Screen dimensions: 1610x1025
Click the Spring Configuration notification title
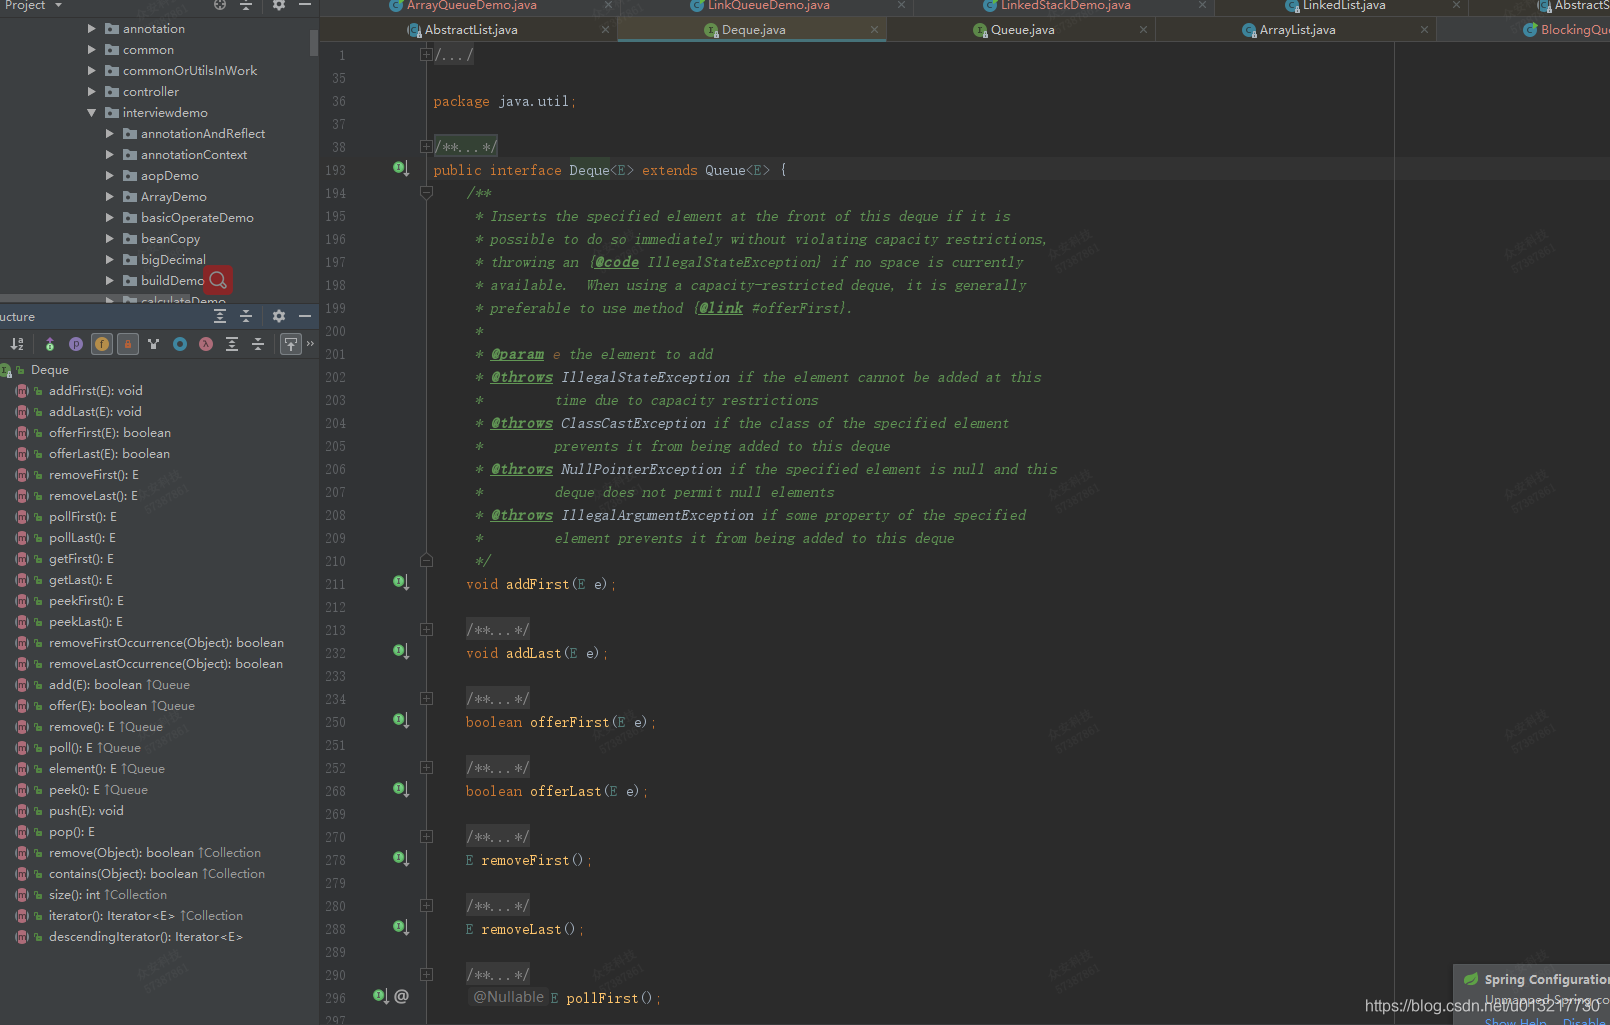click(1546, 980)
